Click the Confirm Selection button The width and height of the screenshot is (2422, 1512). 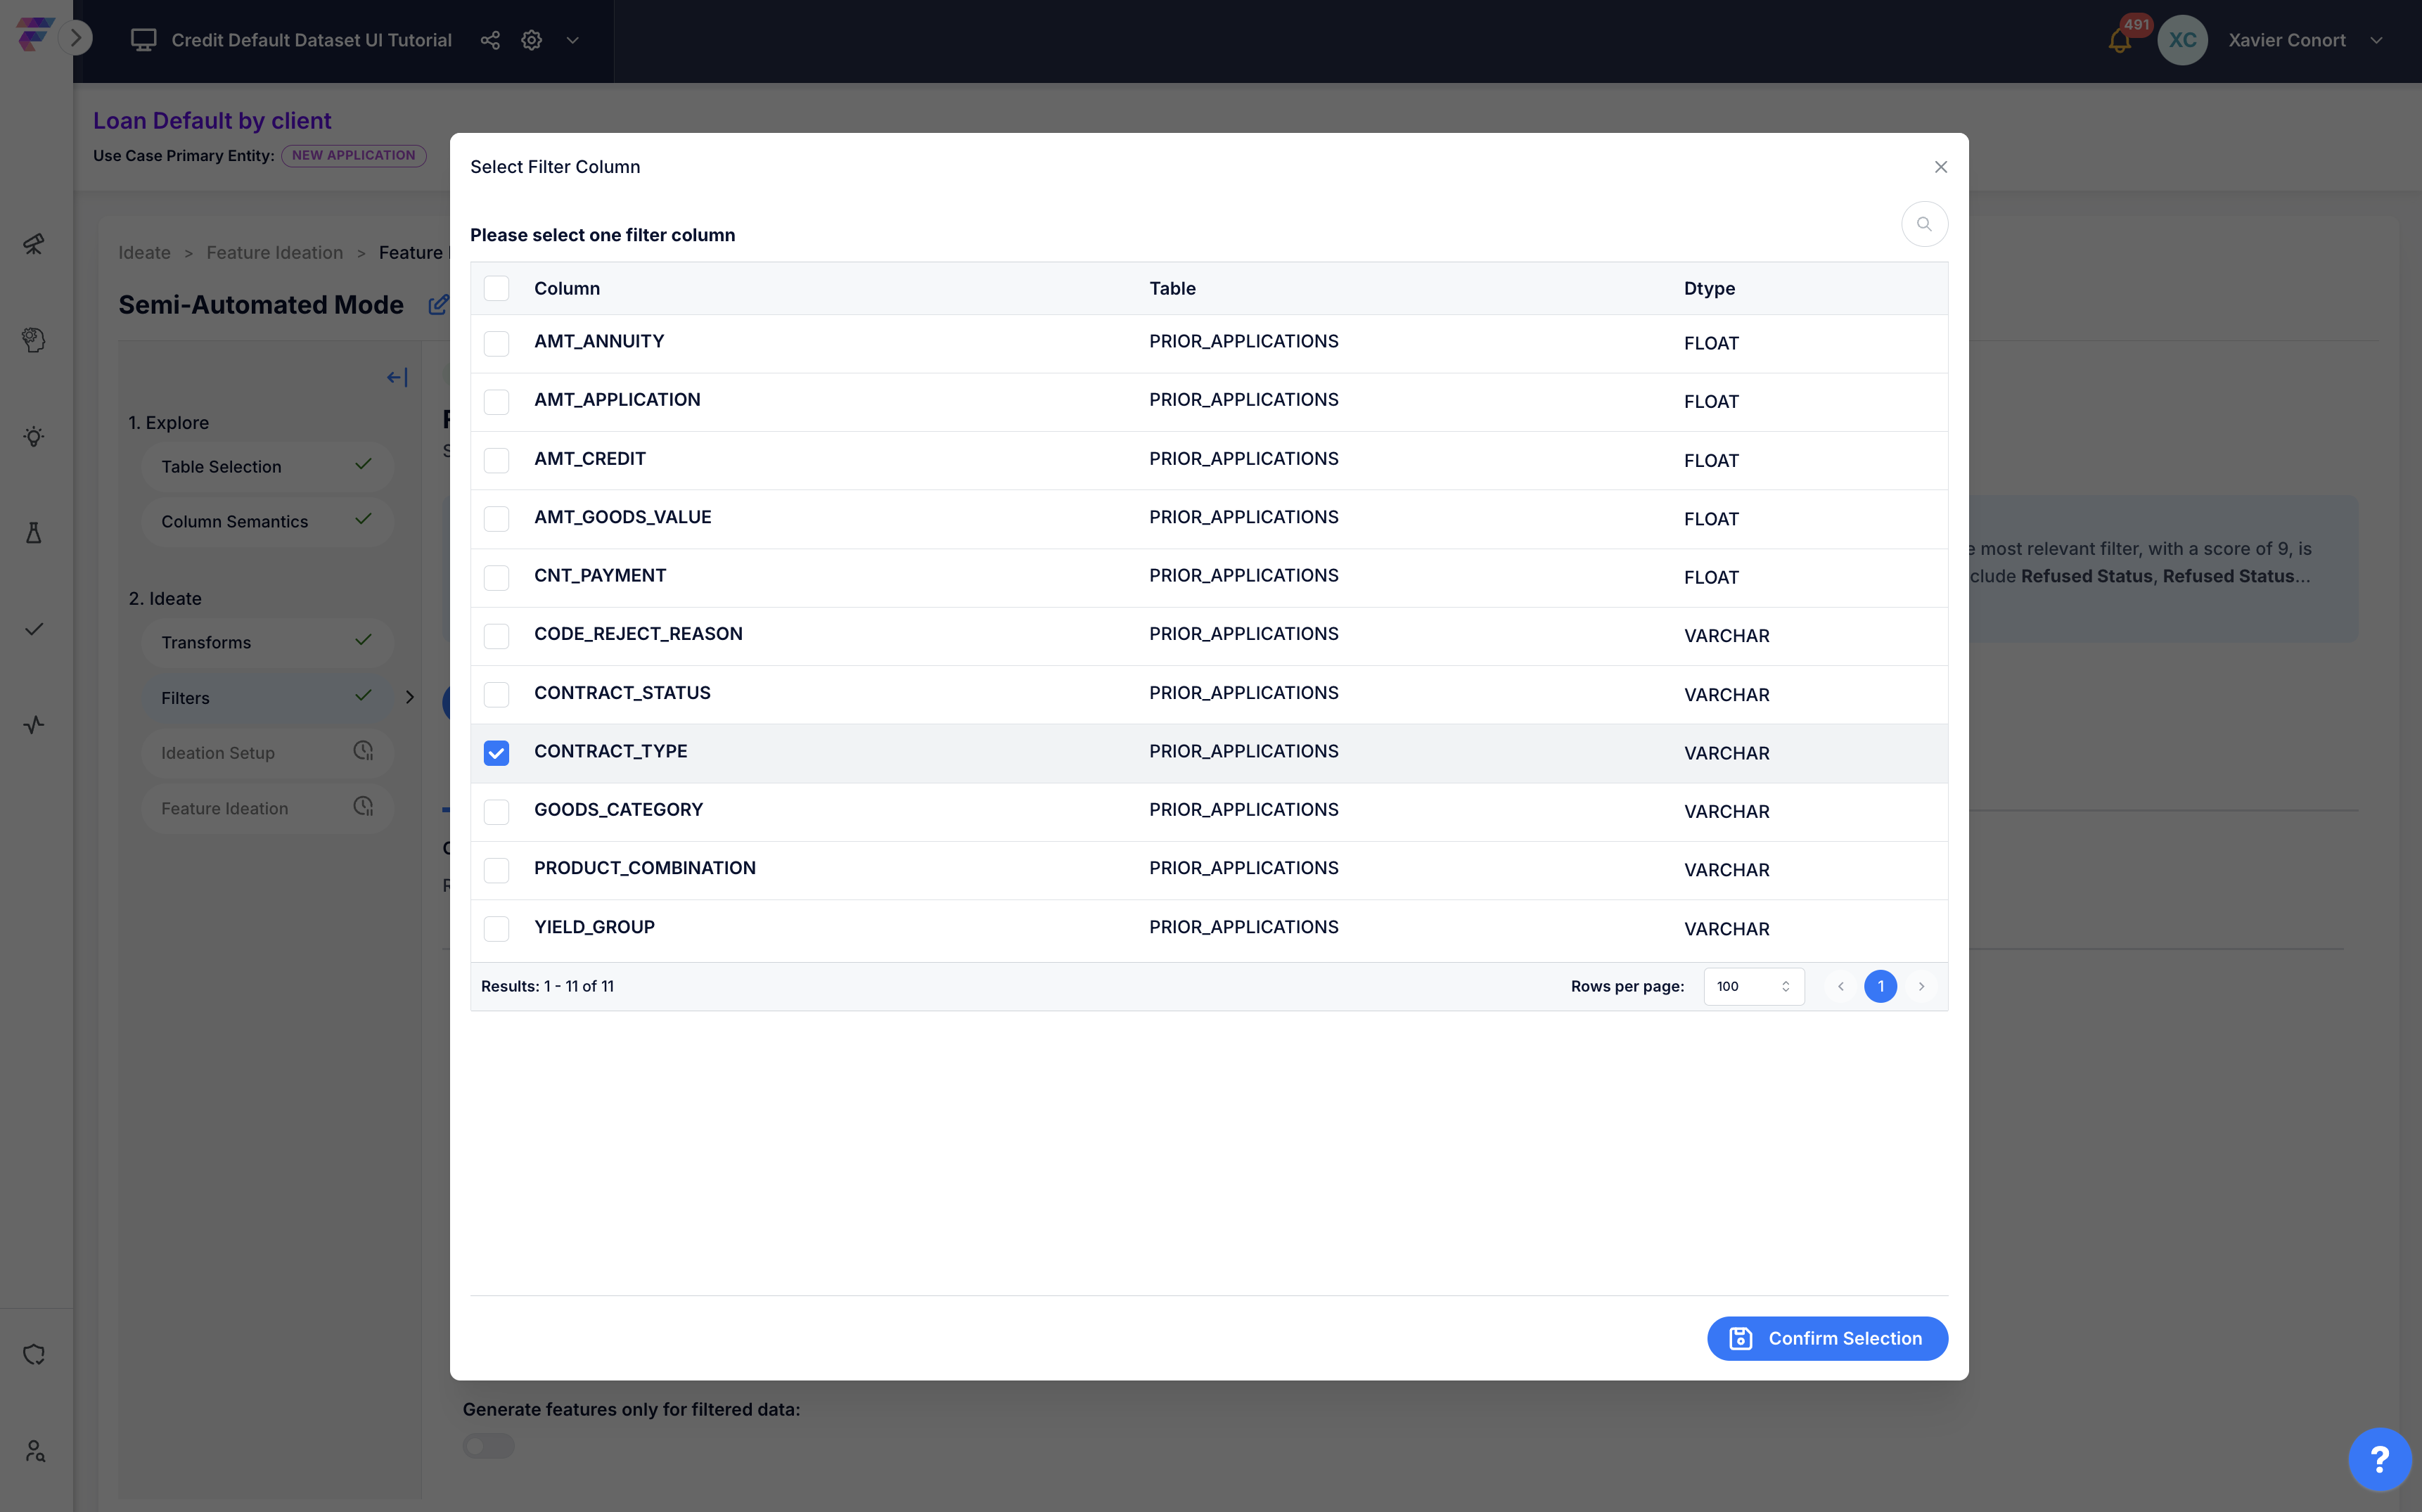coord(1826,1338)
